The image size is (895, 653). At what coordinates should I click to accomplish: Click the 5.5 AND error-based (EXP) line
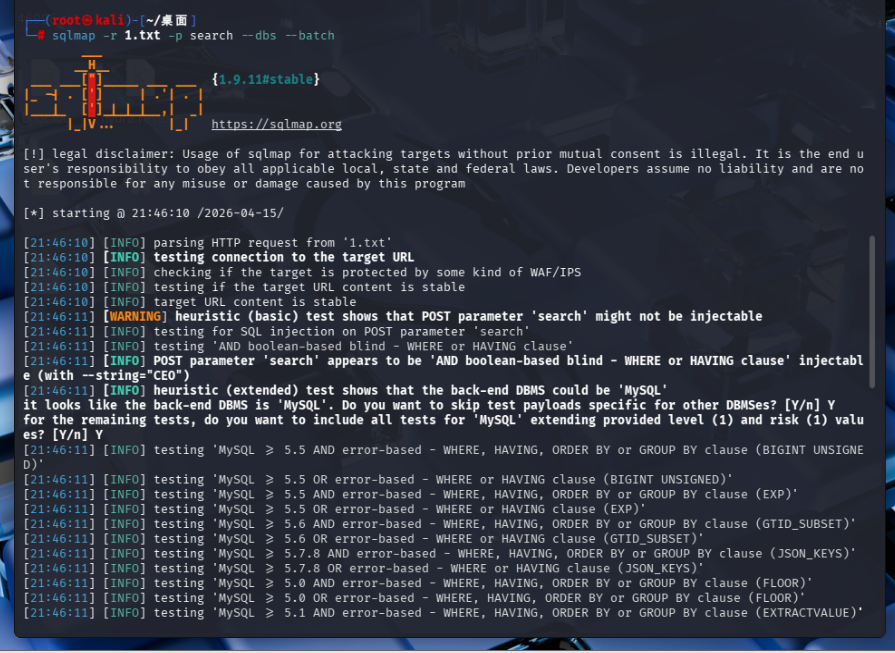coord(410,494)
